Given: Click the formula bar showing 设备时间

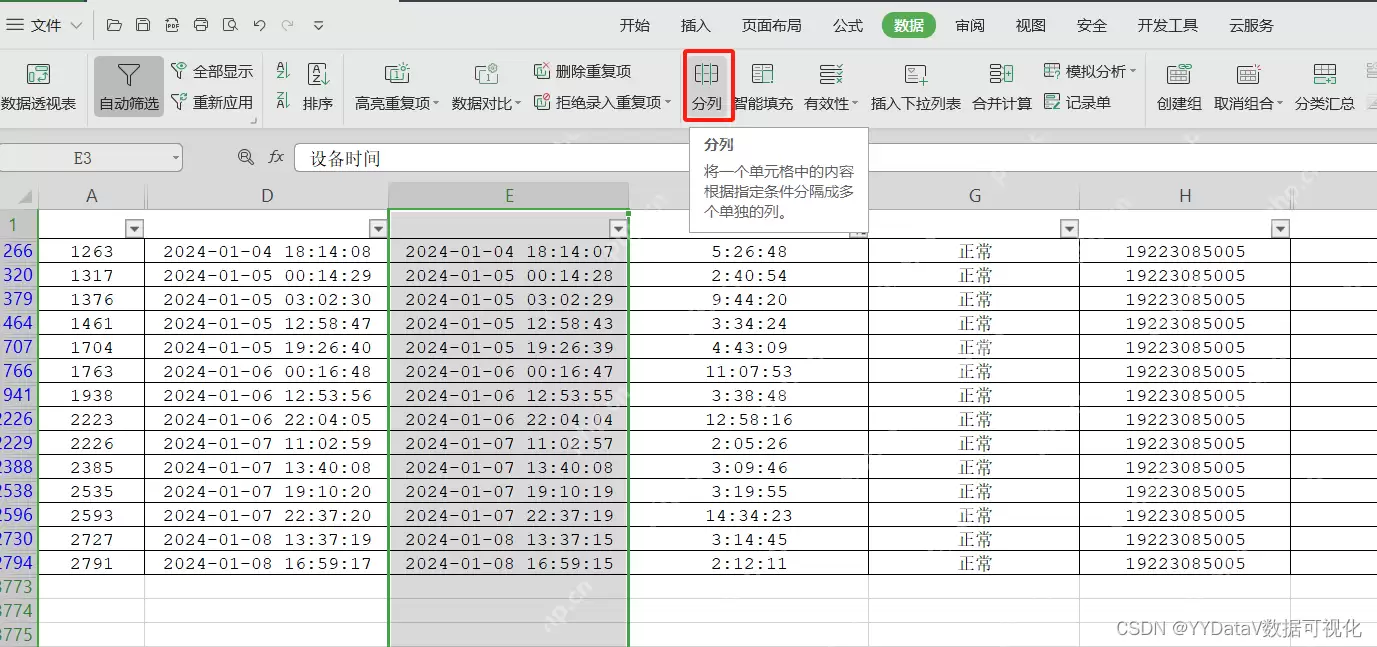Looking at the screenshot, I should pos(835,158).
